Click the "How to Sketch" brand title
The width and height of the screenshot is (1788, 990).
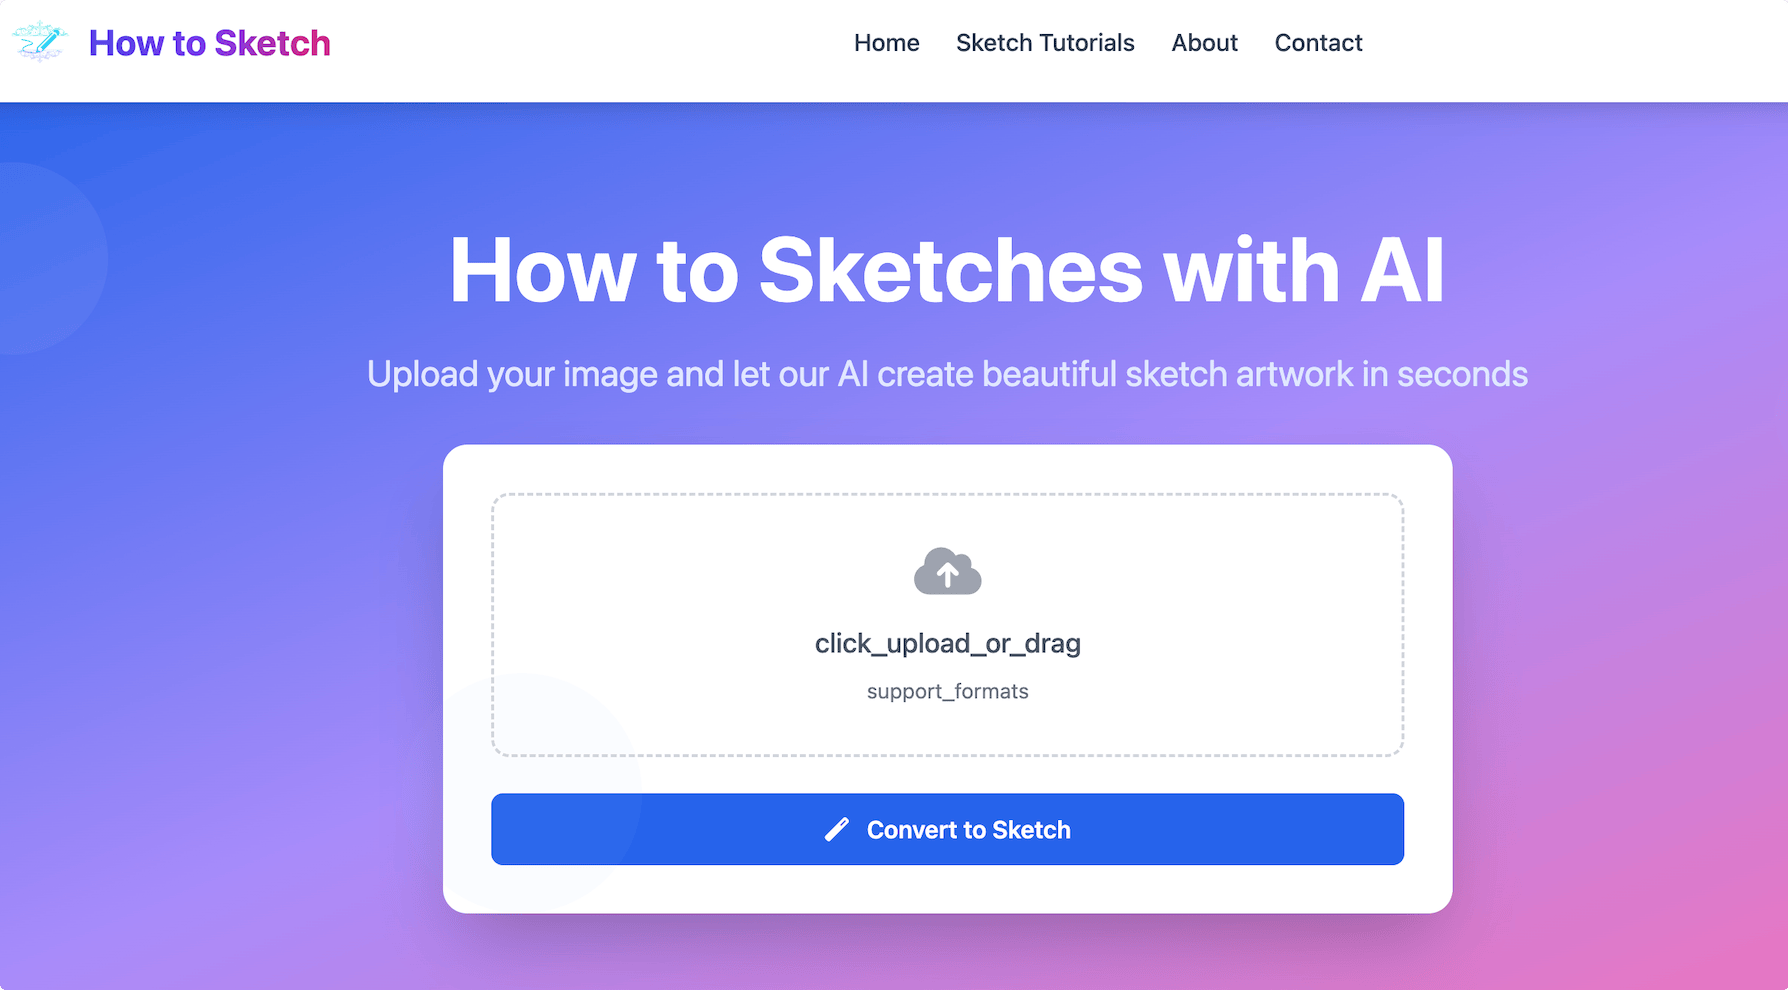pos(209,43)
